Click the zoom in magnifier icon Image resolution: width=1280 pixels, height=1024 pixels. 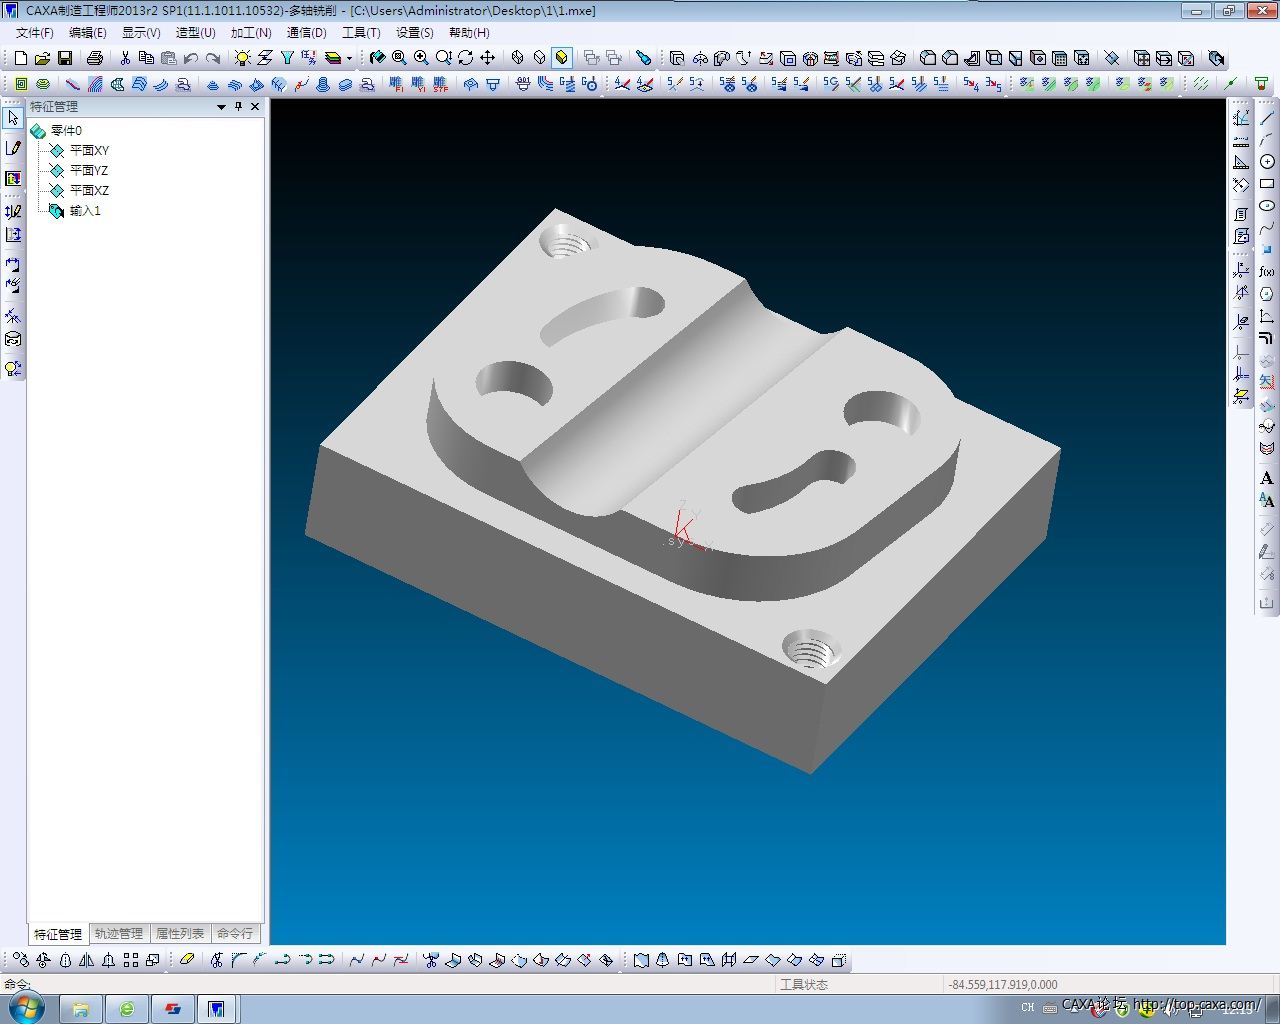(x=422, y=58)
